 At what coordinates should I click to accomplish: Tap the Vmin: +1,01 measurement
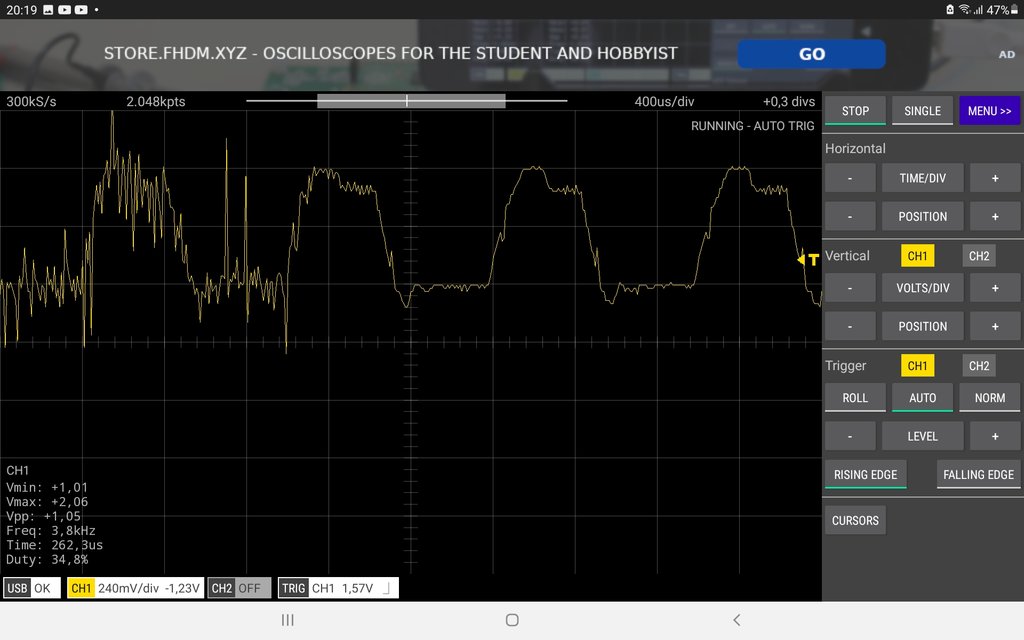point(47,487)
